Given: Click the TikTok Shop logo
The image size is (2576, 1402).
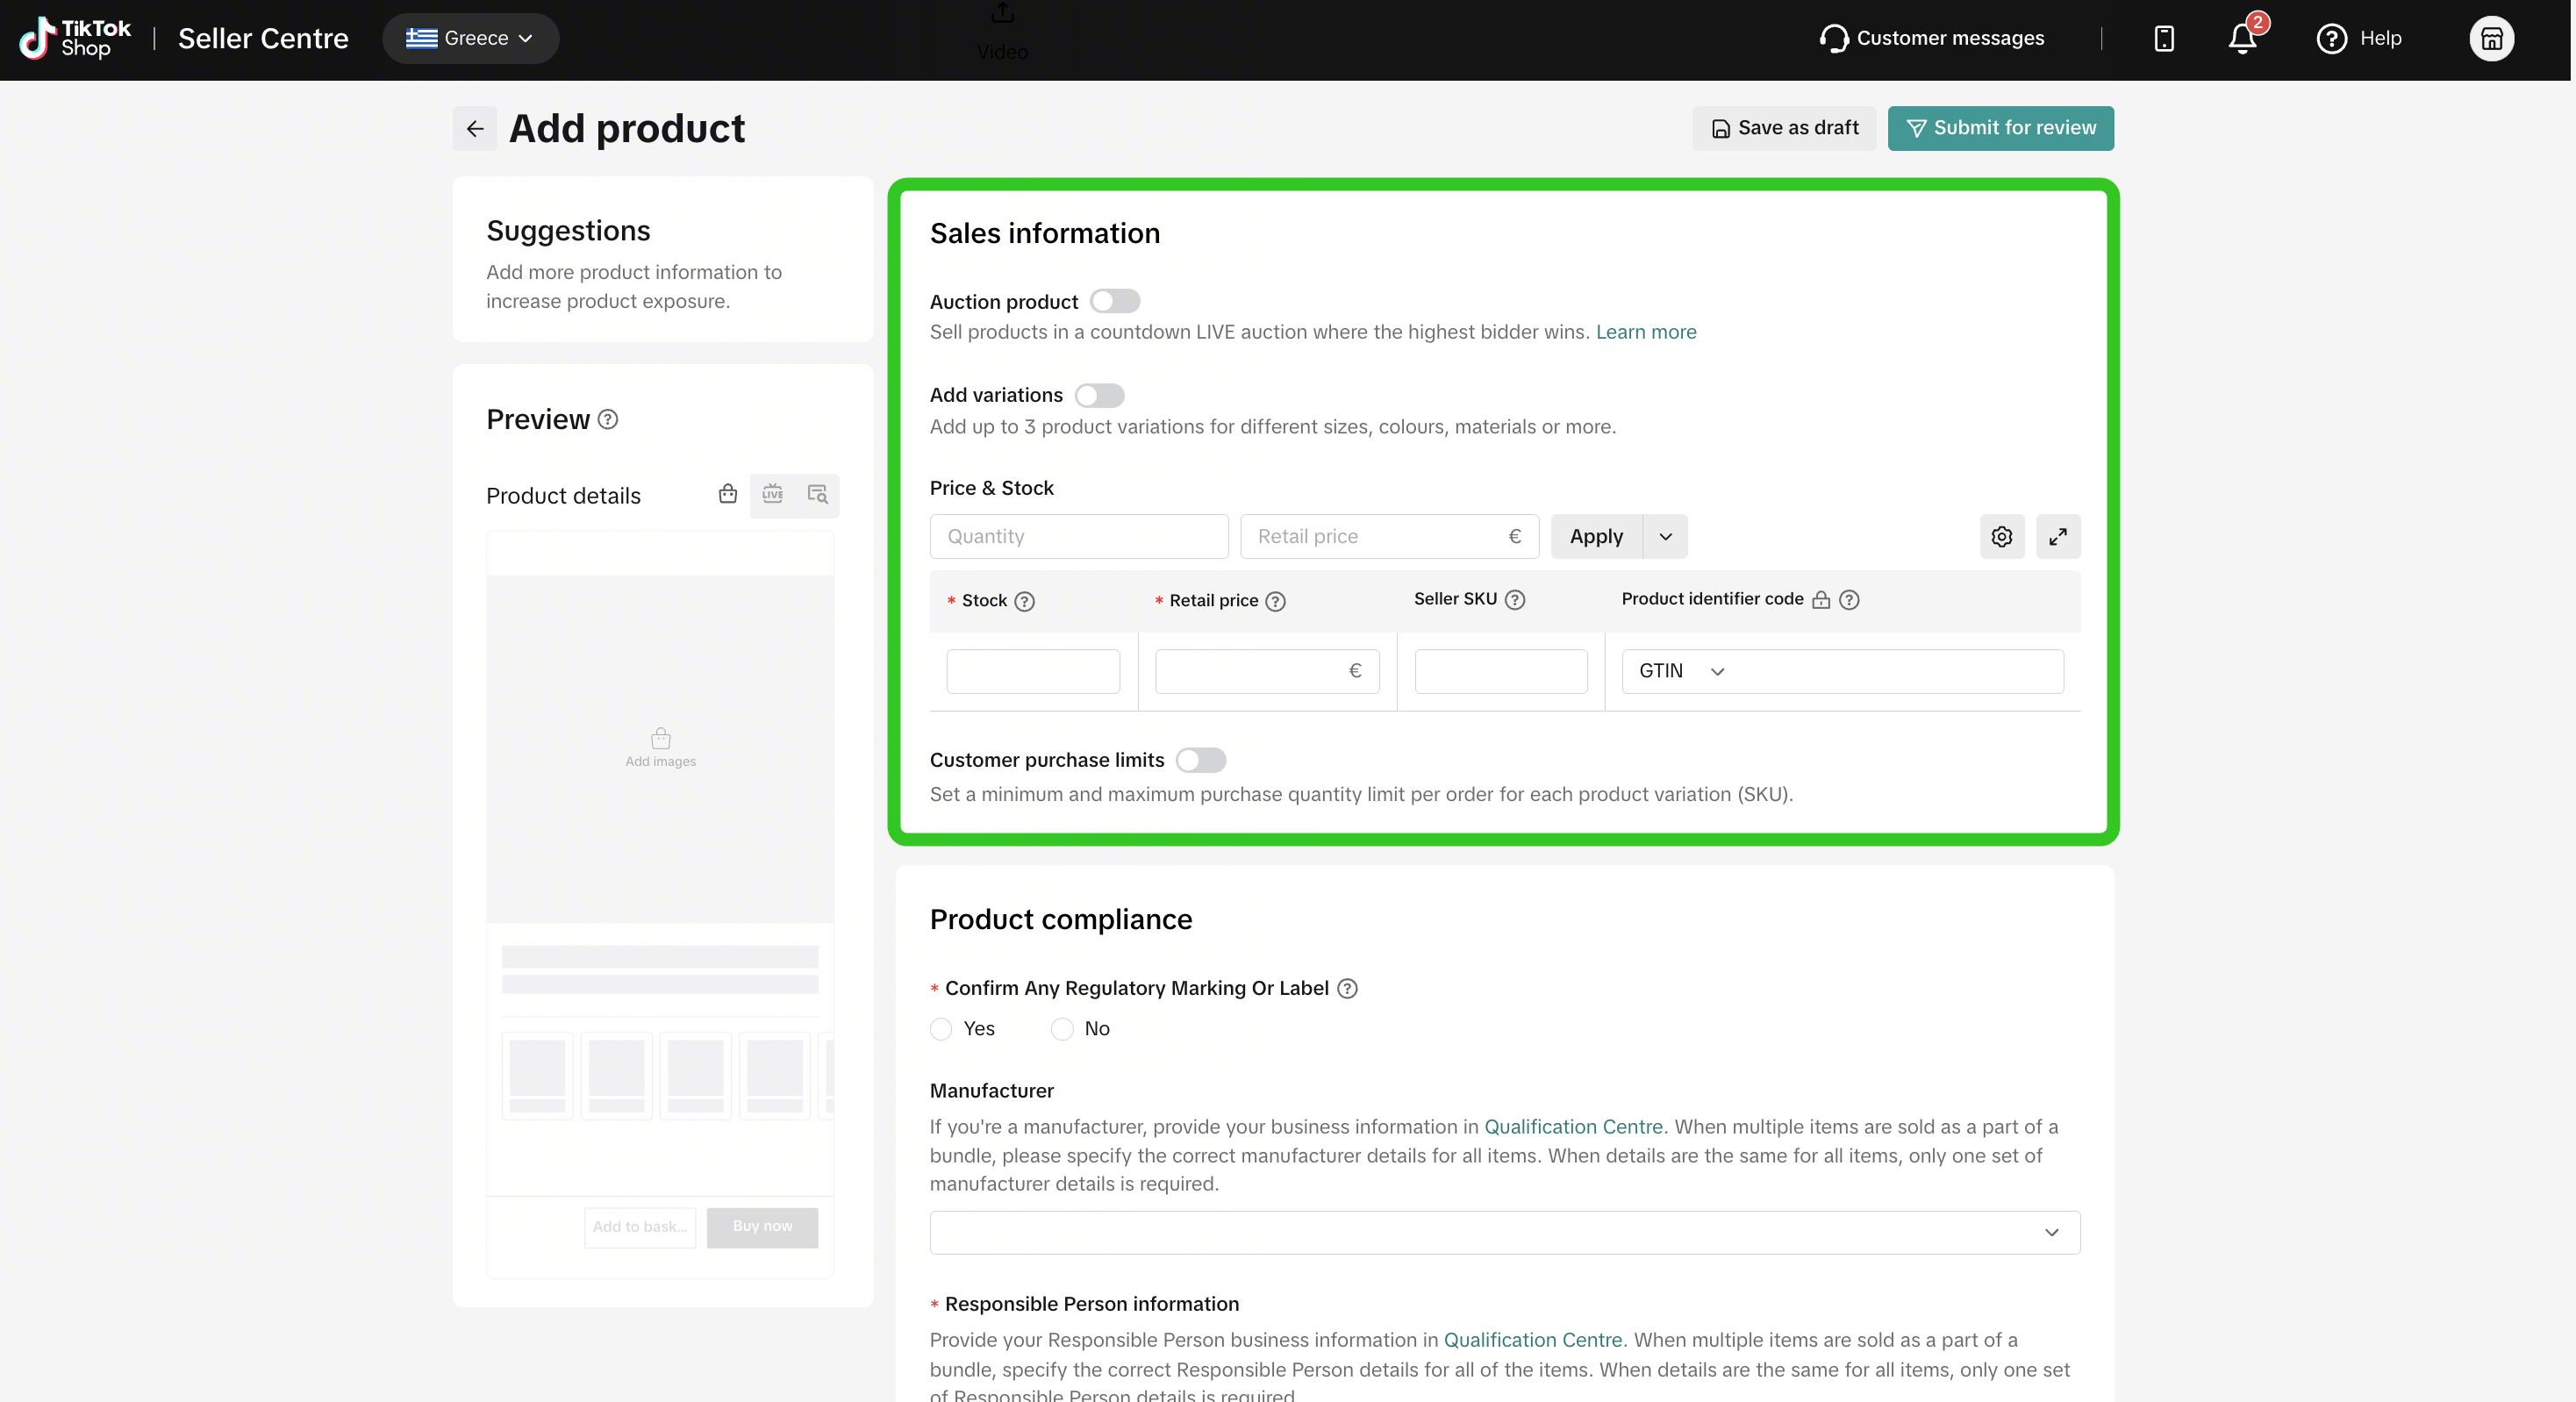Looking at the screenshot, I should tap(75, 38).
